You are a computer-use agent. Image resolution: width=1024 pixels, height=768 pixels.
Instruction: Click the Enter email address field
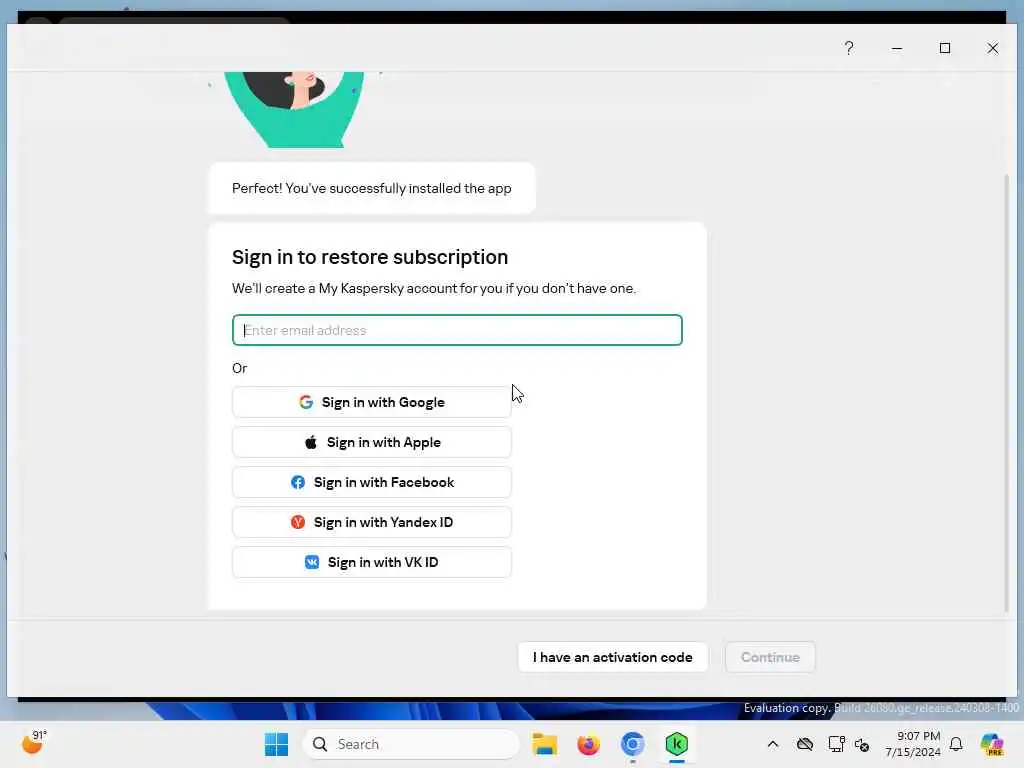(x=456, y=330)
